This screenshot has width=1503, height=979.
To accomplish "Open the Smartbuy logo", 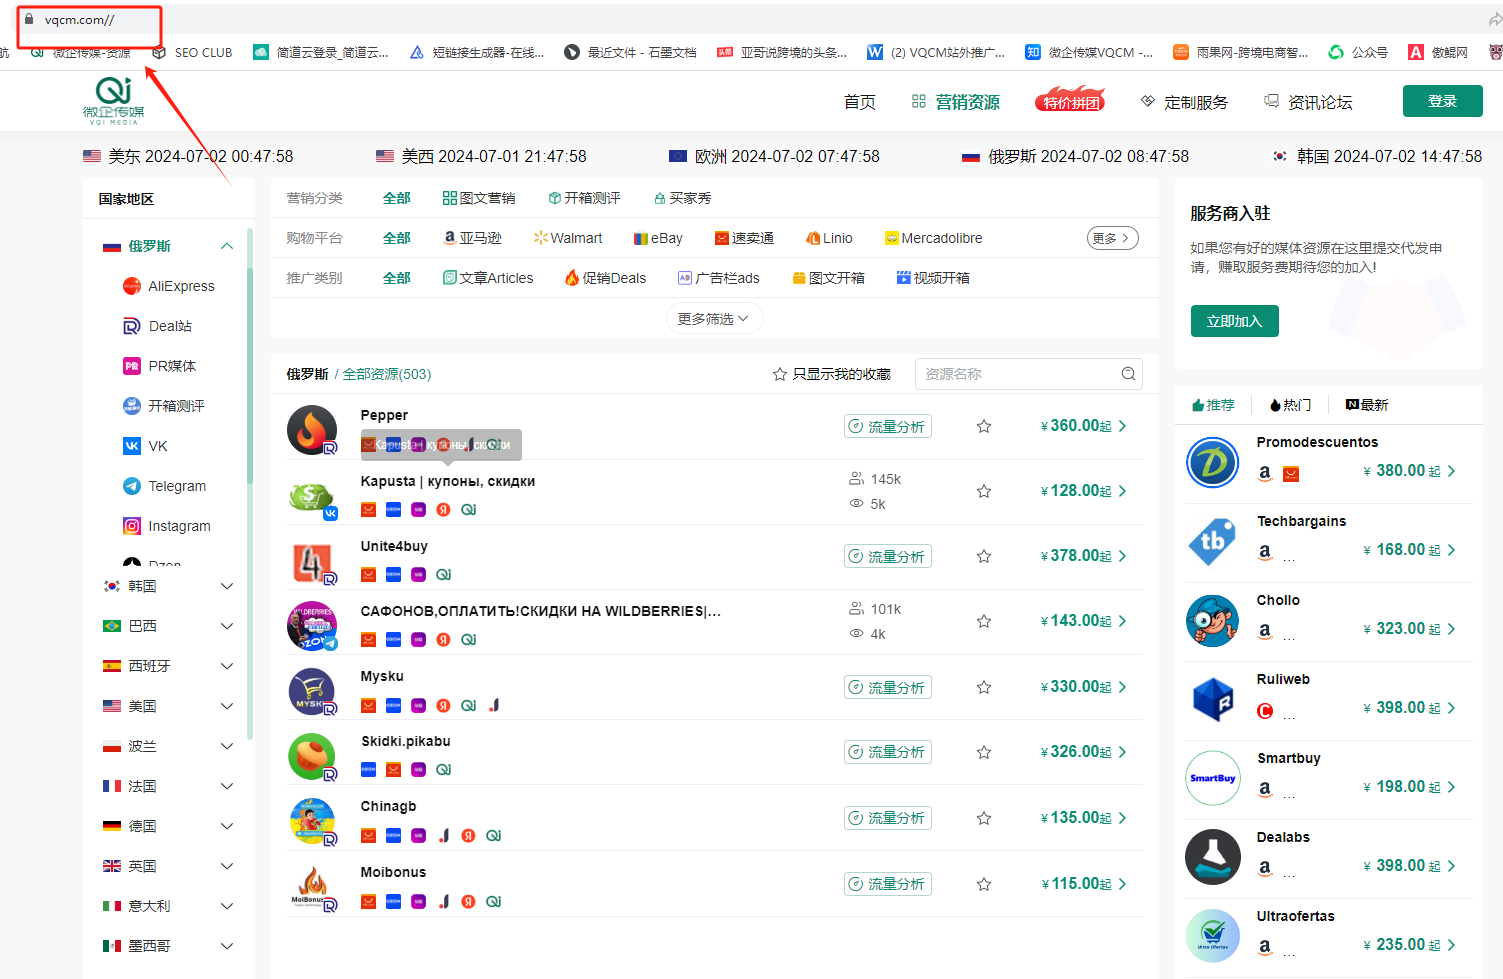I will coord(1213,778).
